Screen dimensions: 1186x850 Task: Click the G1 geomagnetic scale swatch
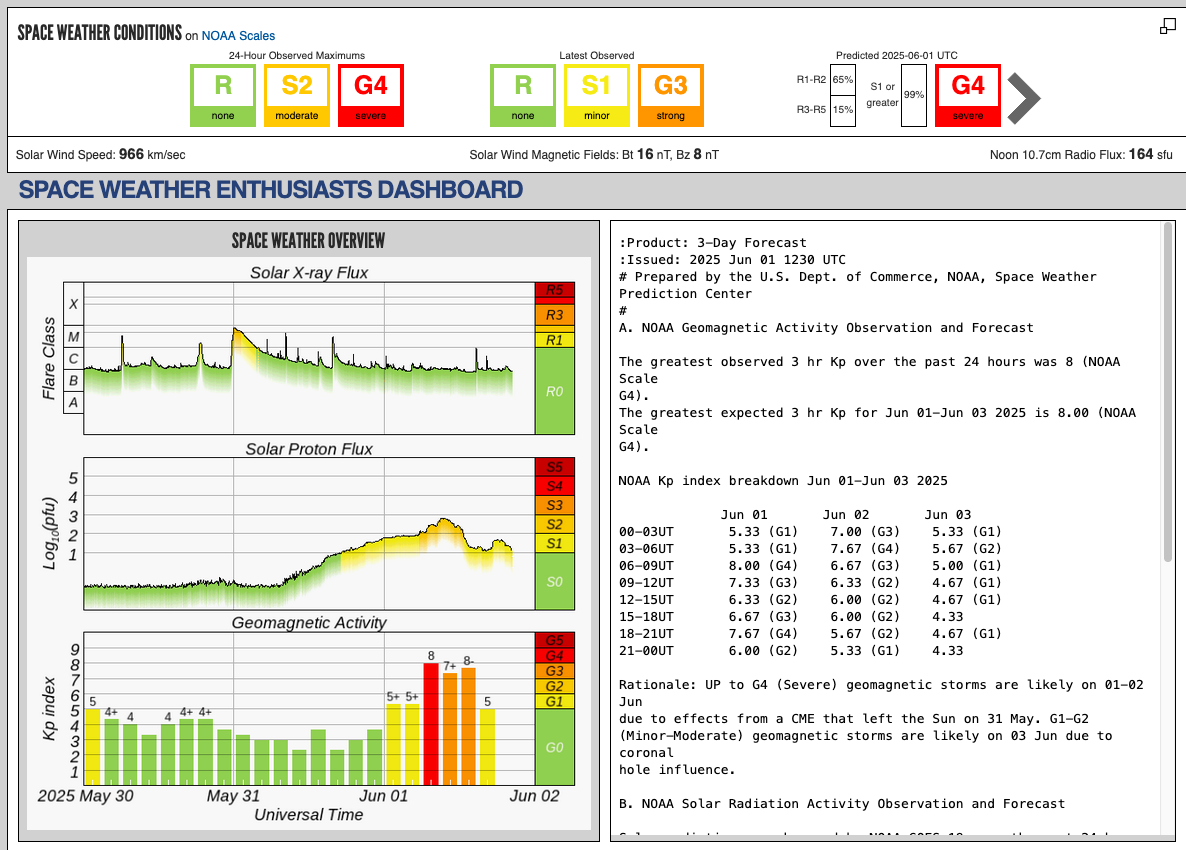click(x=554, y=701)
